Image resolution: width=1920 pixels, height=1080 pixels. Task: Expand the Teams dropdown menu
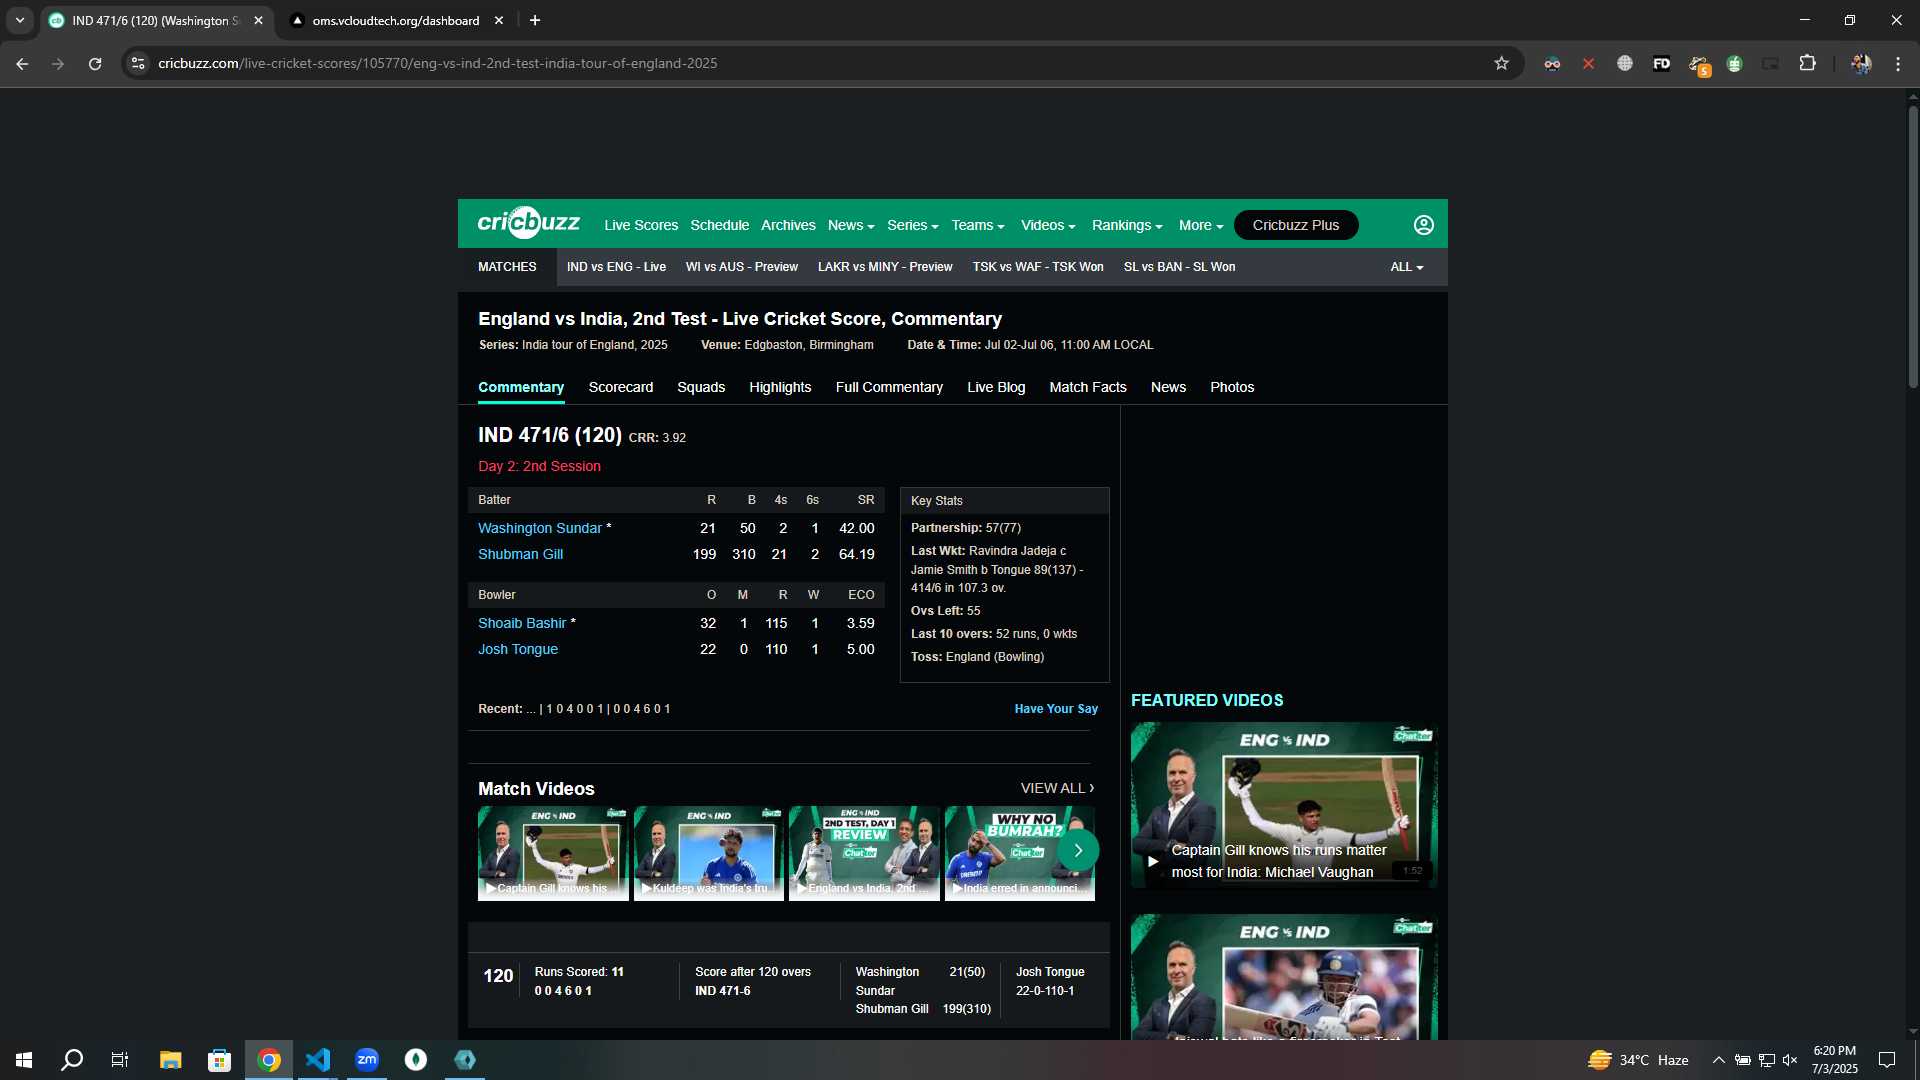point(978,225)
